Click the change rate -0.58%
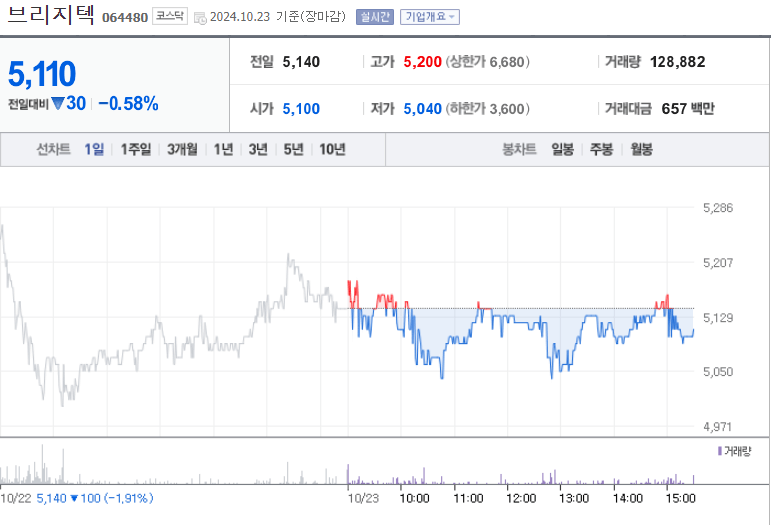 click(x=128, y=104)
